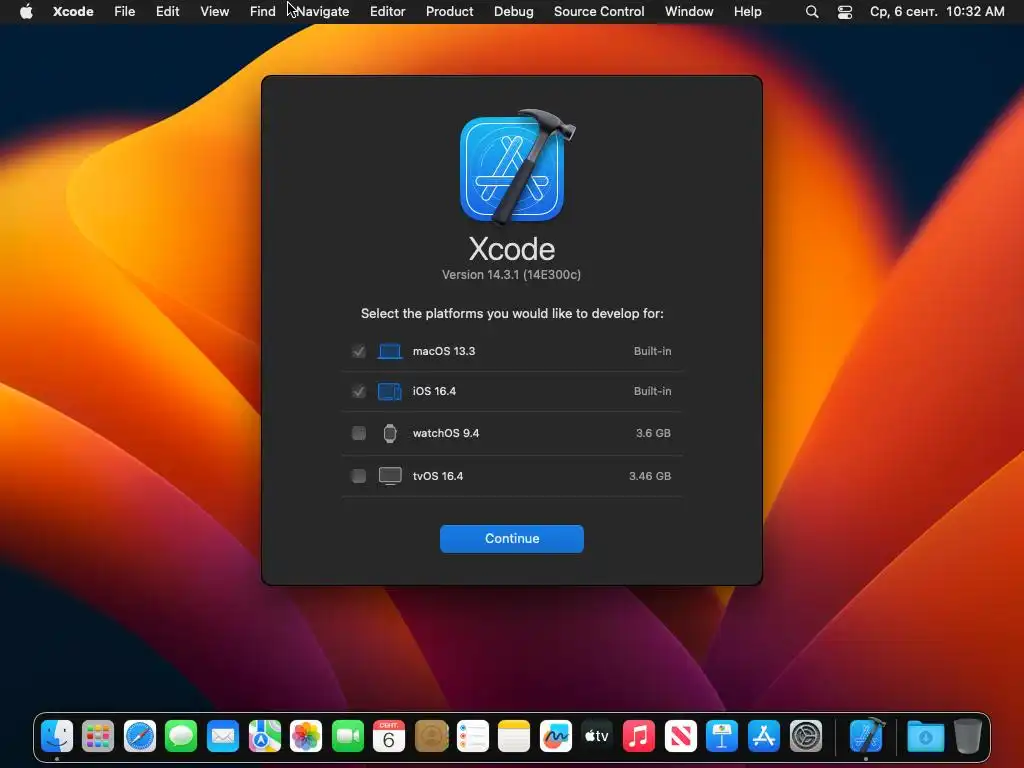1024x768 pixels.
Task: Open the Help menu
Action: point(747,12)
